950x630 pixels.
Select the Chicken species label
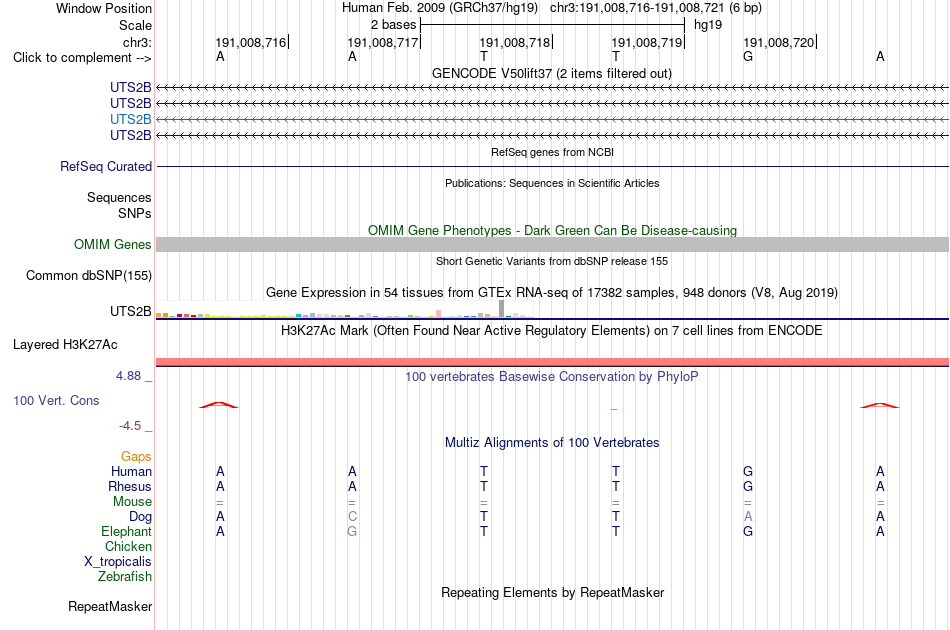pyautogui.click(x=128, y=546)
